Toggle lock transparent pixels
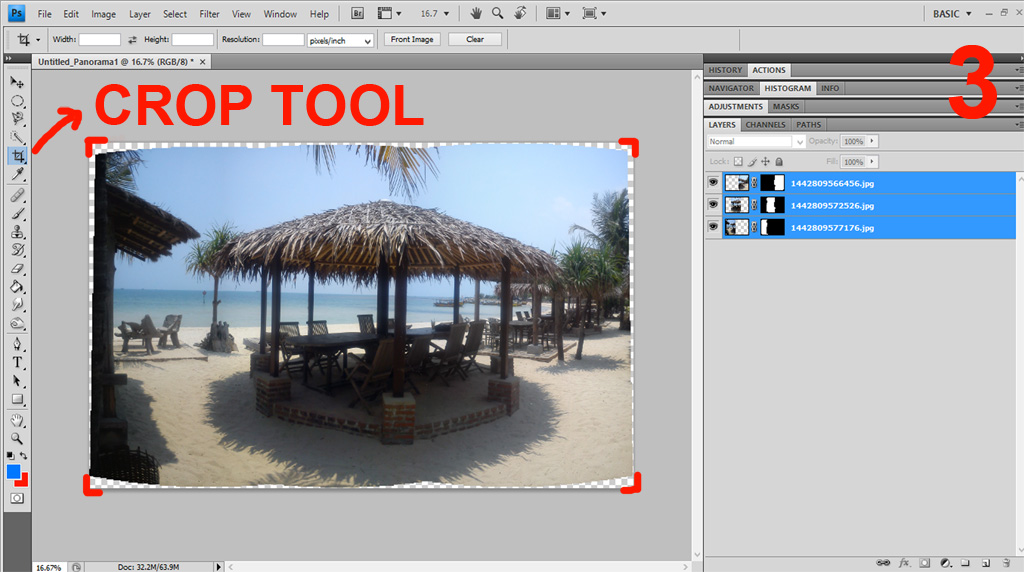The image size is (1024, 572). tap(738, 161)
